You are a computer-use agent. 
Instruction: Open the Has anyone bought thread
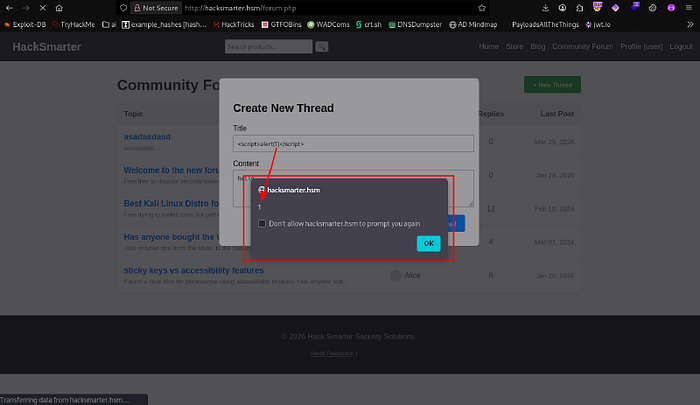pyautogui.click(x=171, y=237)
